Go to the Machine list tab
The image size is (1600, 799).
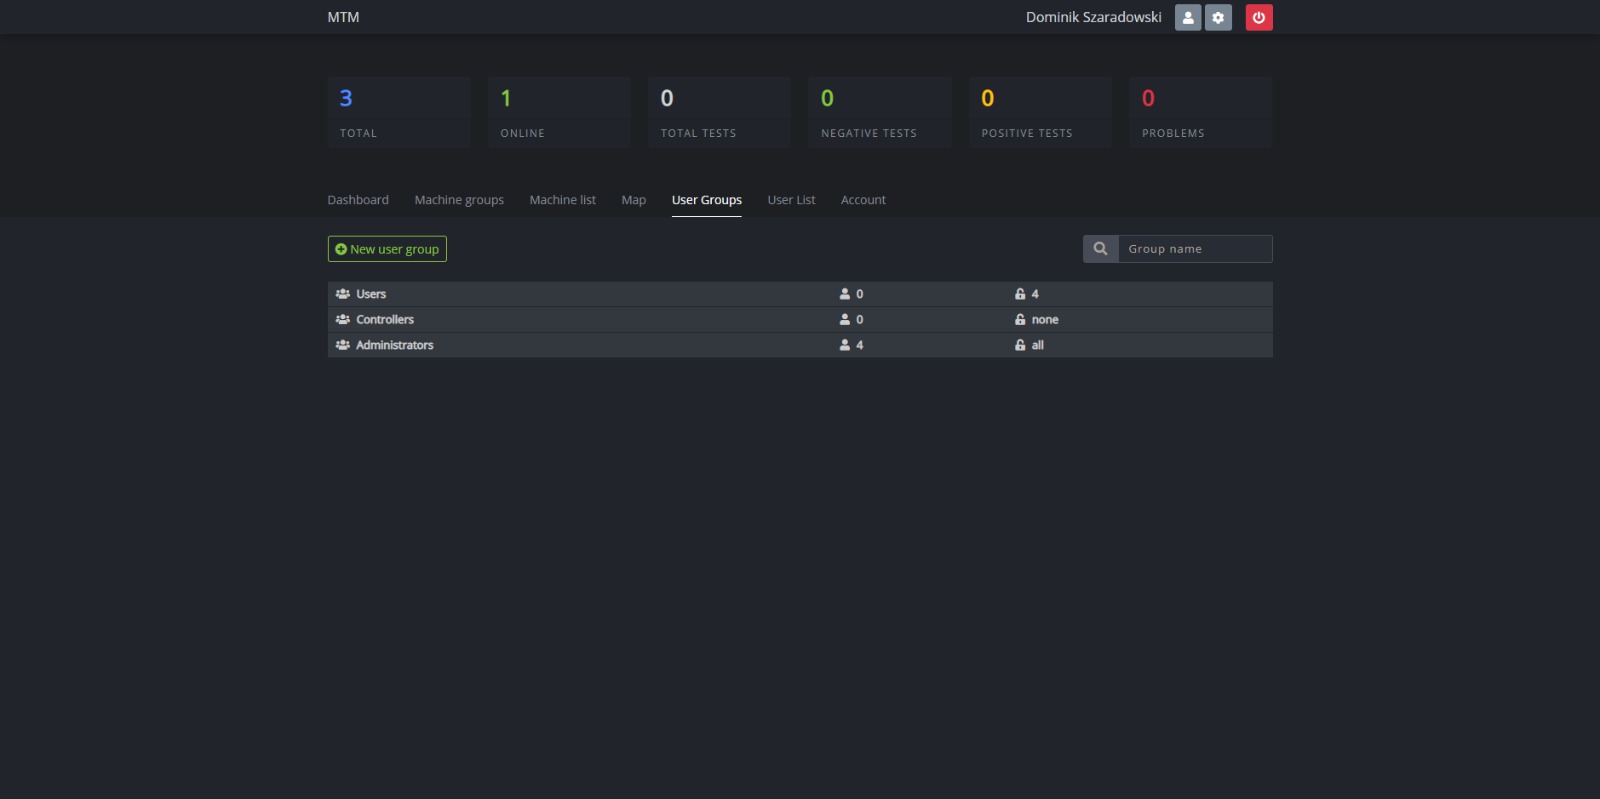[x=562, y=200]
